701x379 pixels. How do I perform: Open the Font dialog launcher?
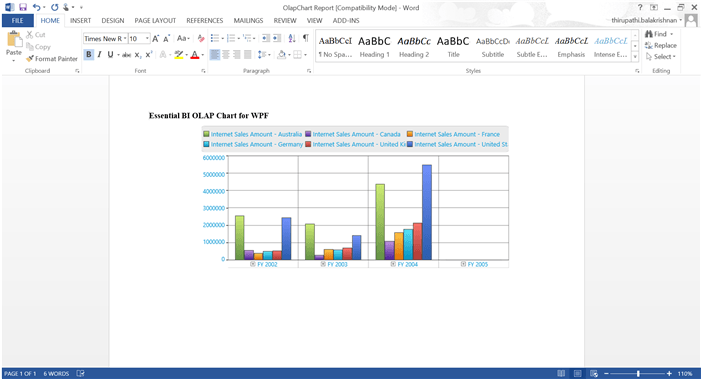coord(203,71)
